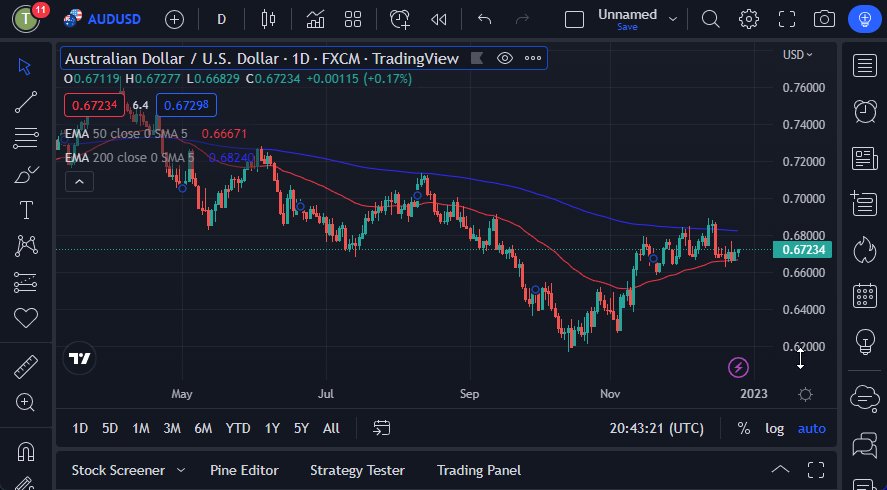This screenshot has width=887, height=490.
Task: Toggle auto price scale
Action: tap(812, 428)
